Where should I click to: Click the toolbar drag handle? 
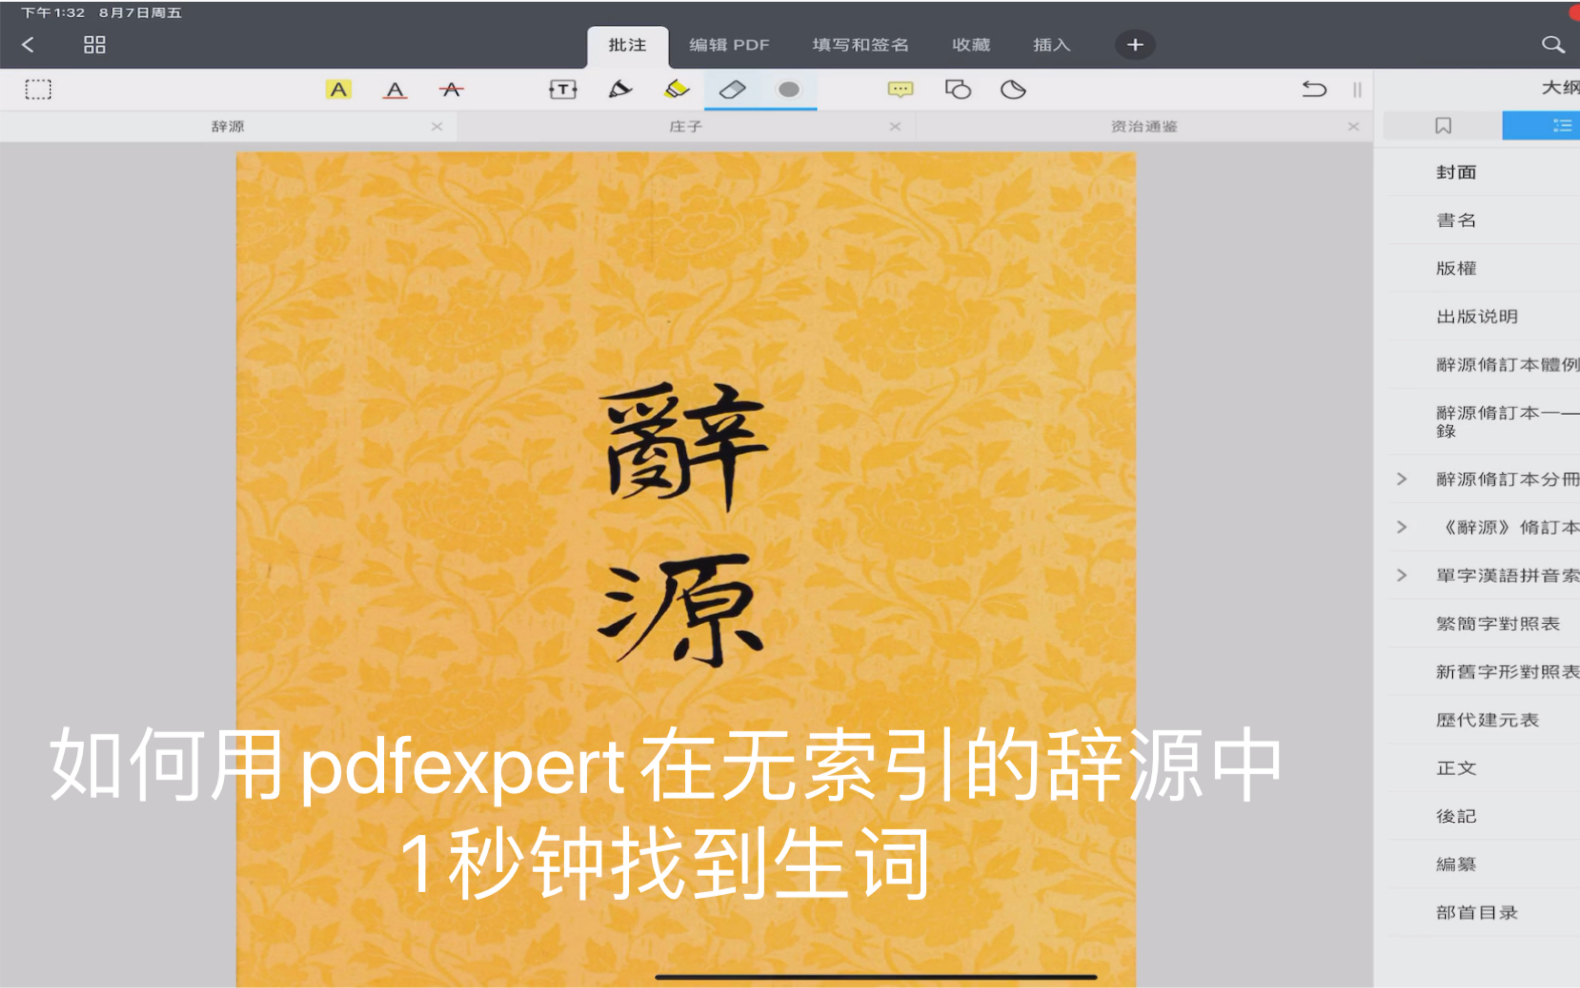pyautogui.click(x=1357, y=90)
